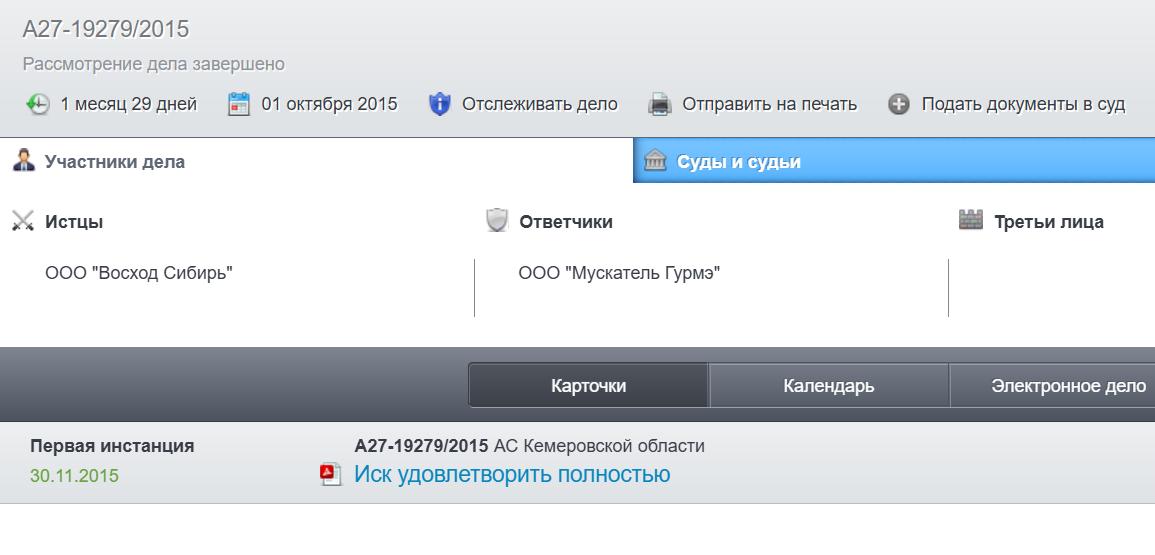Click the crossed swords icon by Истцы
Image resolution: width=1155 pixels, height=555 pixels.
tap(24, 221)
